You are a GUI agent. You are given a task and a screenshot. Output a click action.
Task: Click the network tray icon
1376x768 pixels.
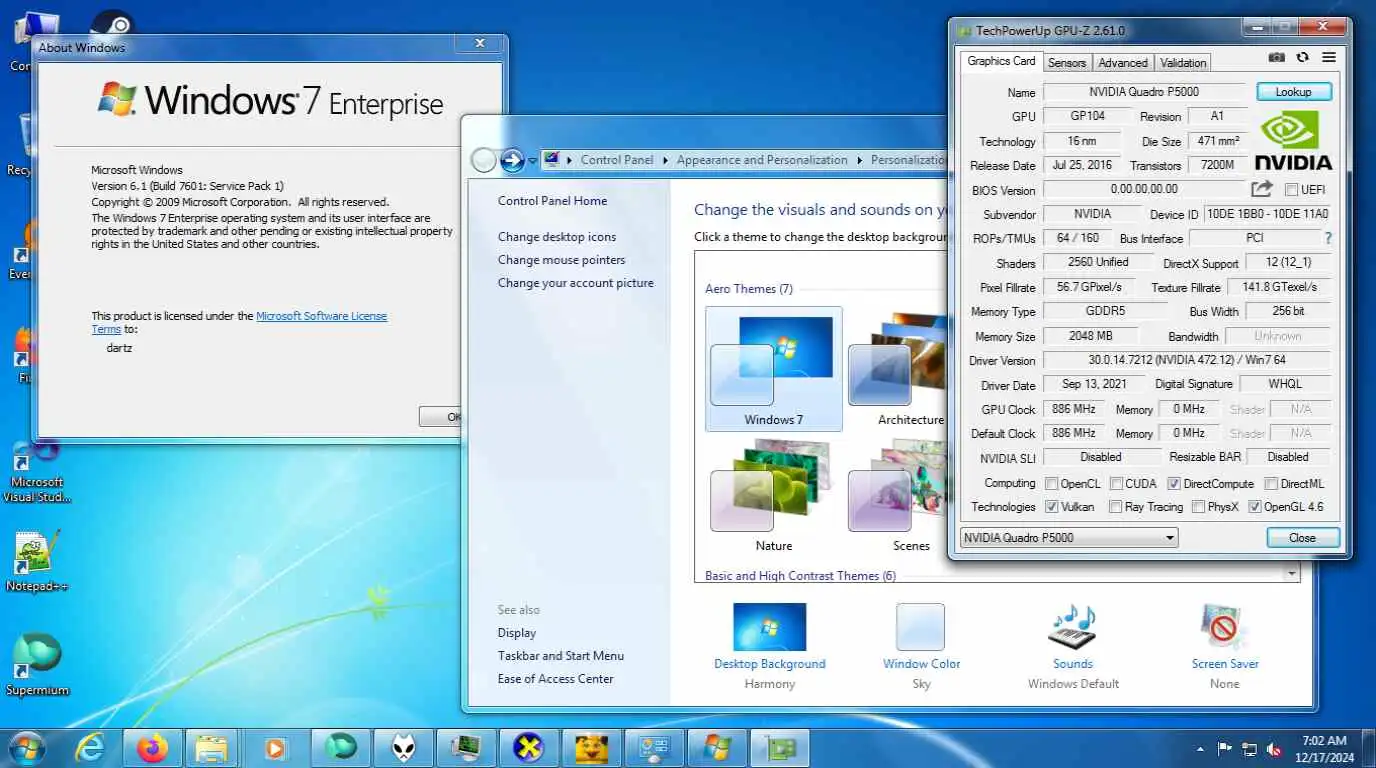pyautogui.click(x=1250, y=749)
